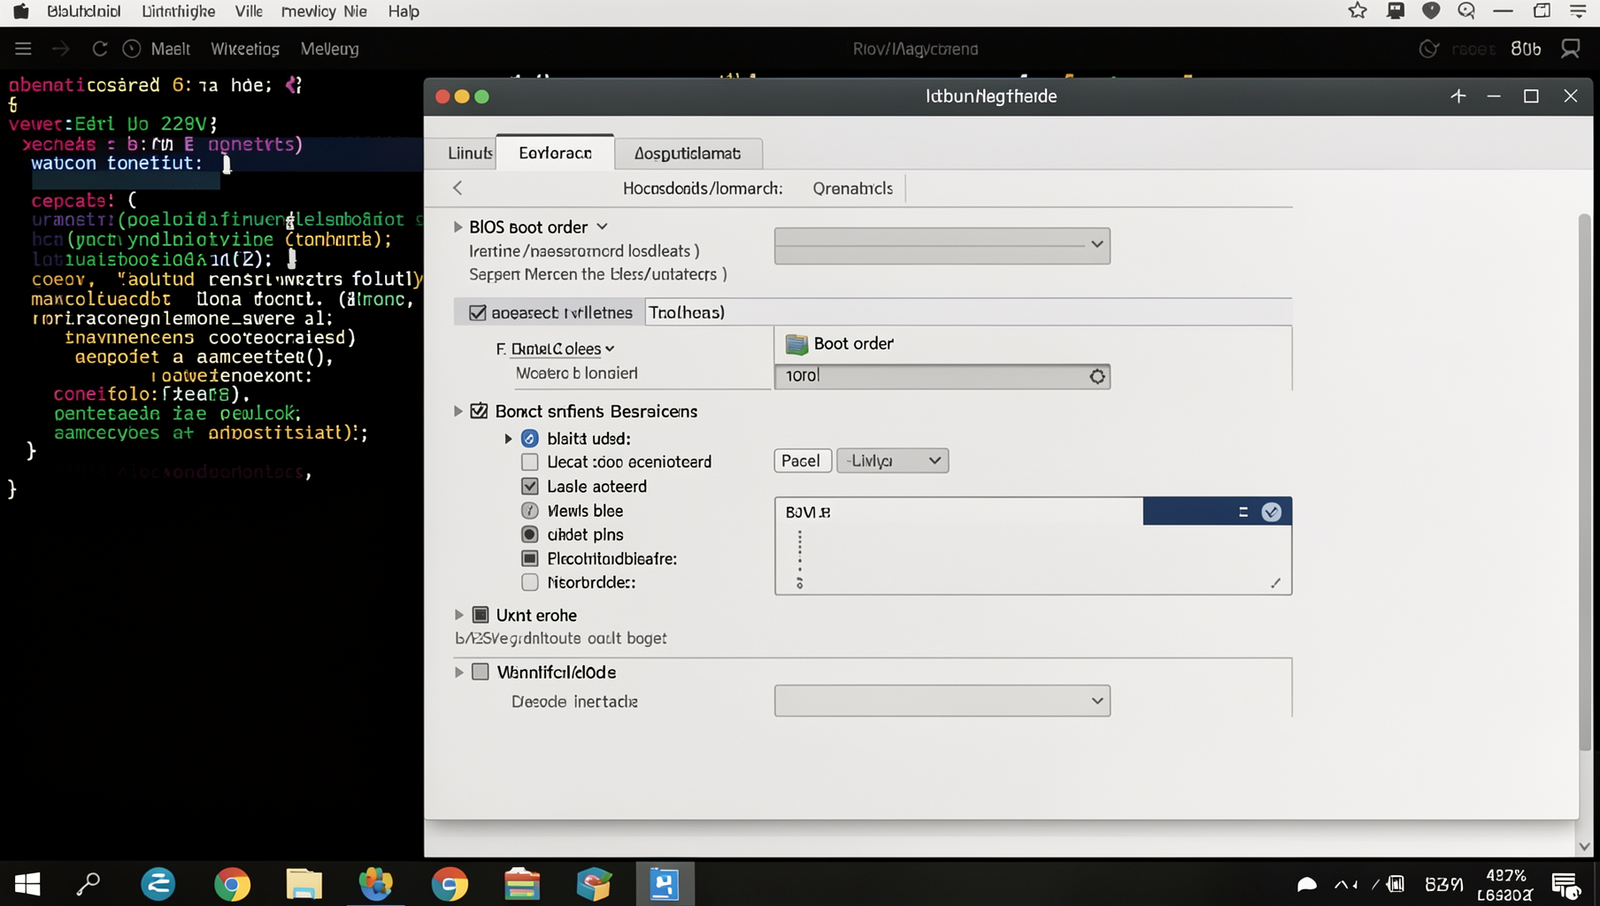Open the -Livlyc dropdown
The height and width of the screenshot is (906, 1600).
pyautogui.click(x=892, y=461)
